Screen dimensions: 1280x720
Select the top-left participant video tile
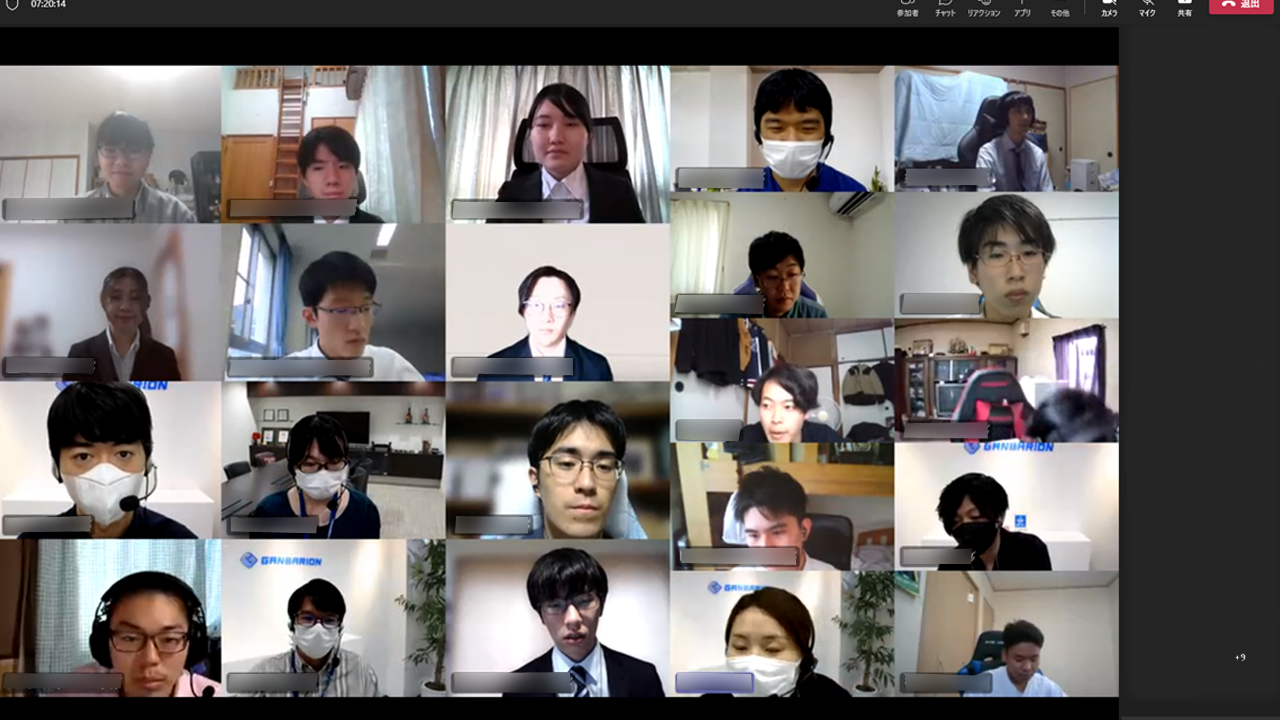110,144
